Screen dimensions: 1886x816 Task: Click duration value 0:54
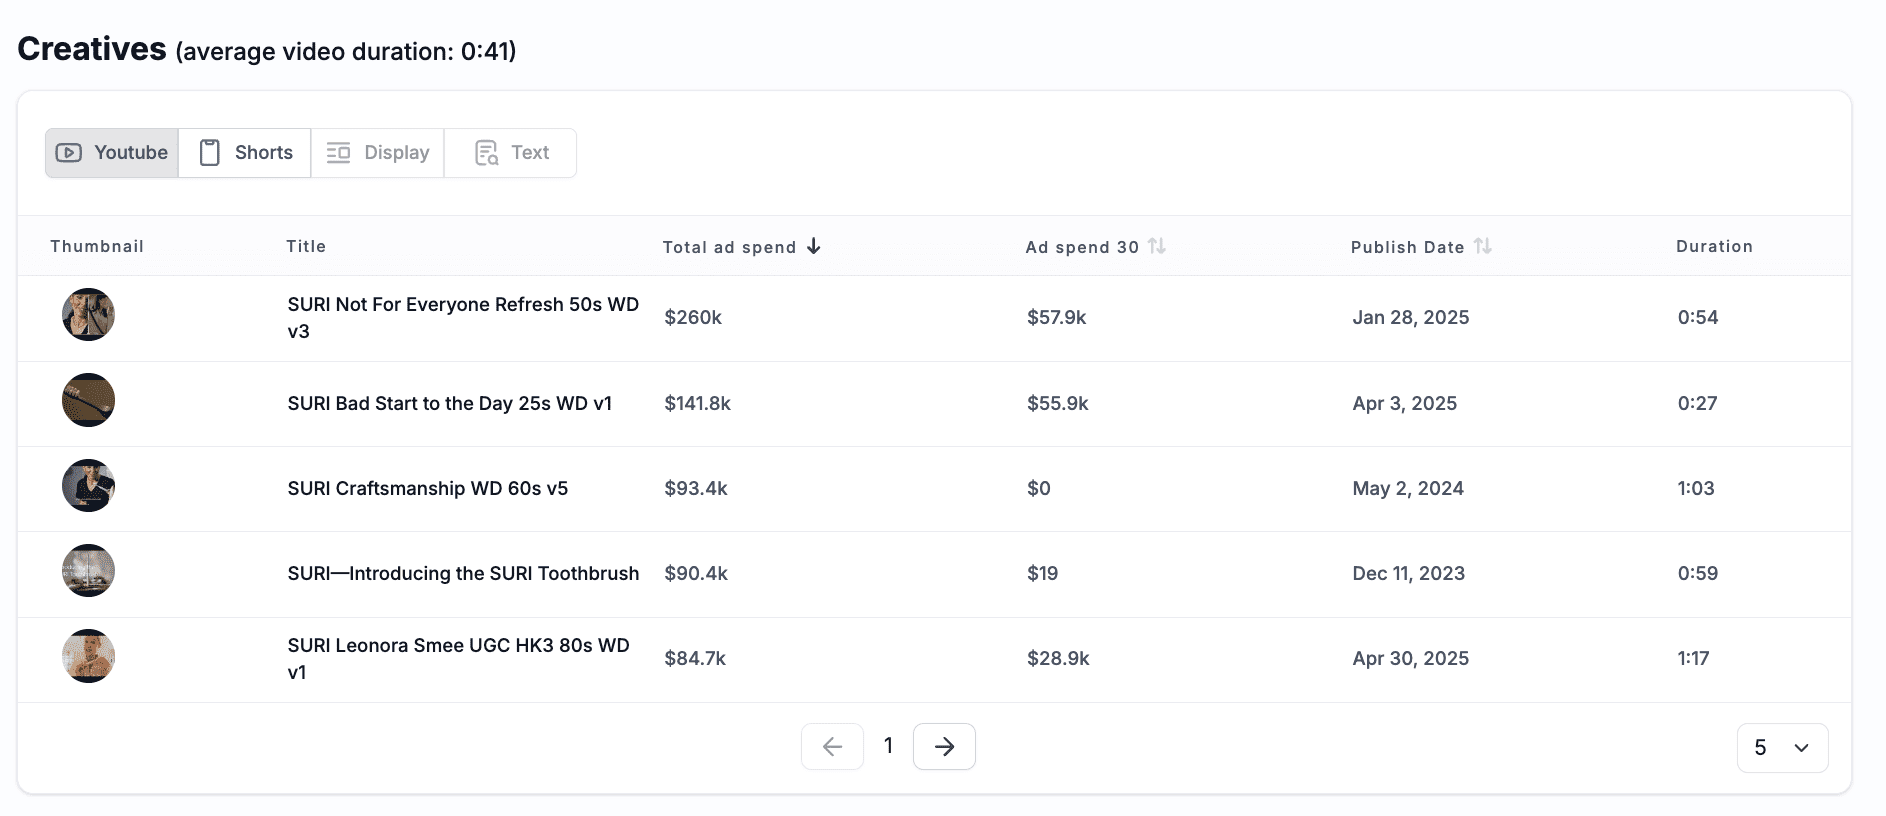(1698, 317)
